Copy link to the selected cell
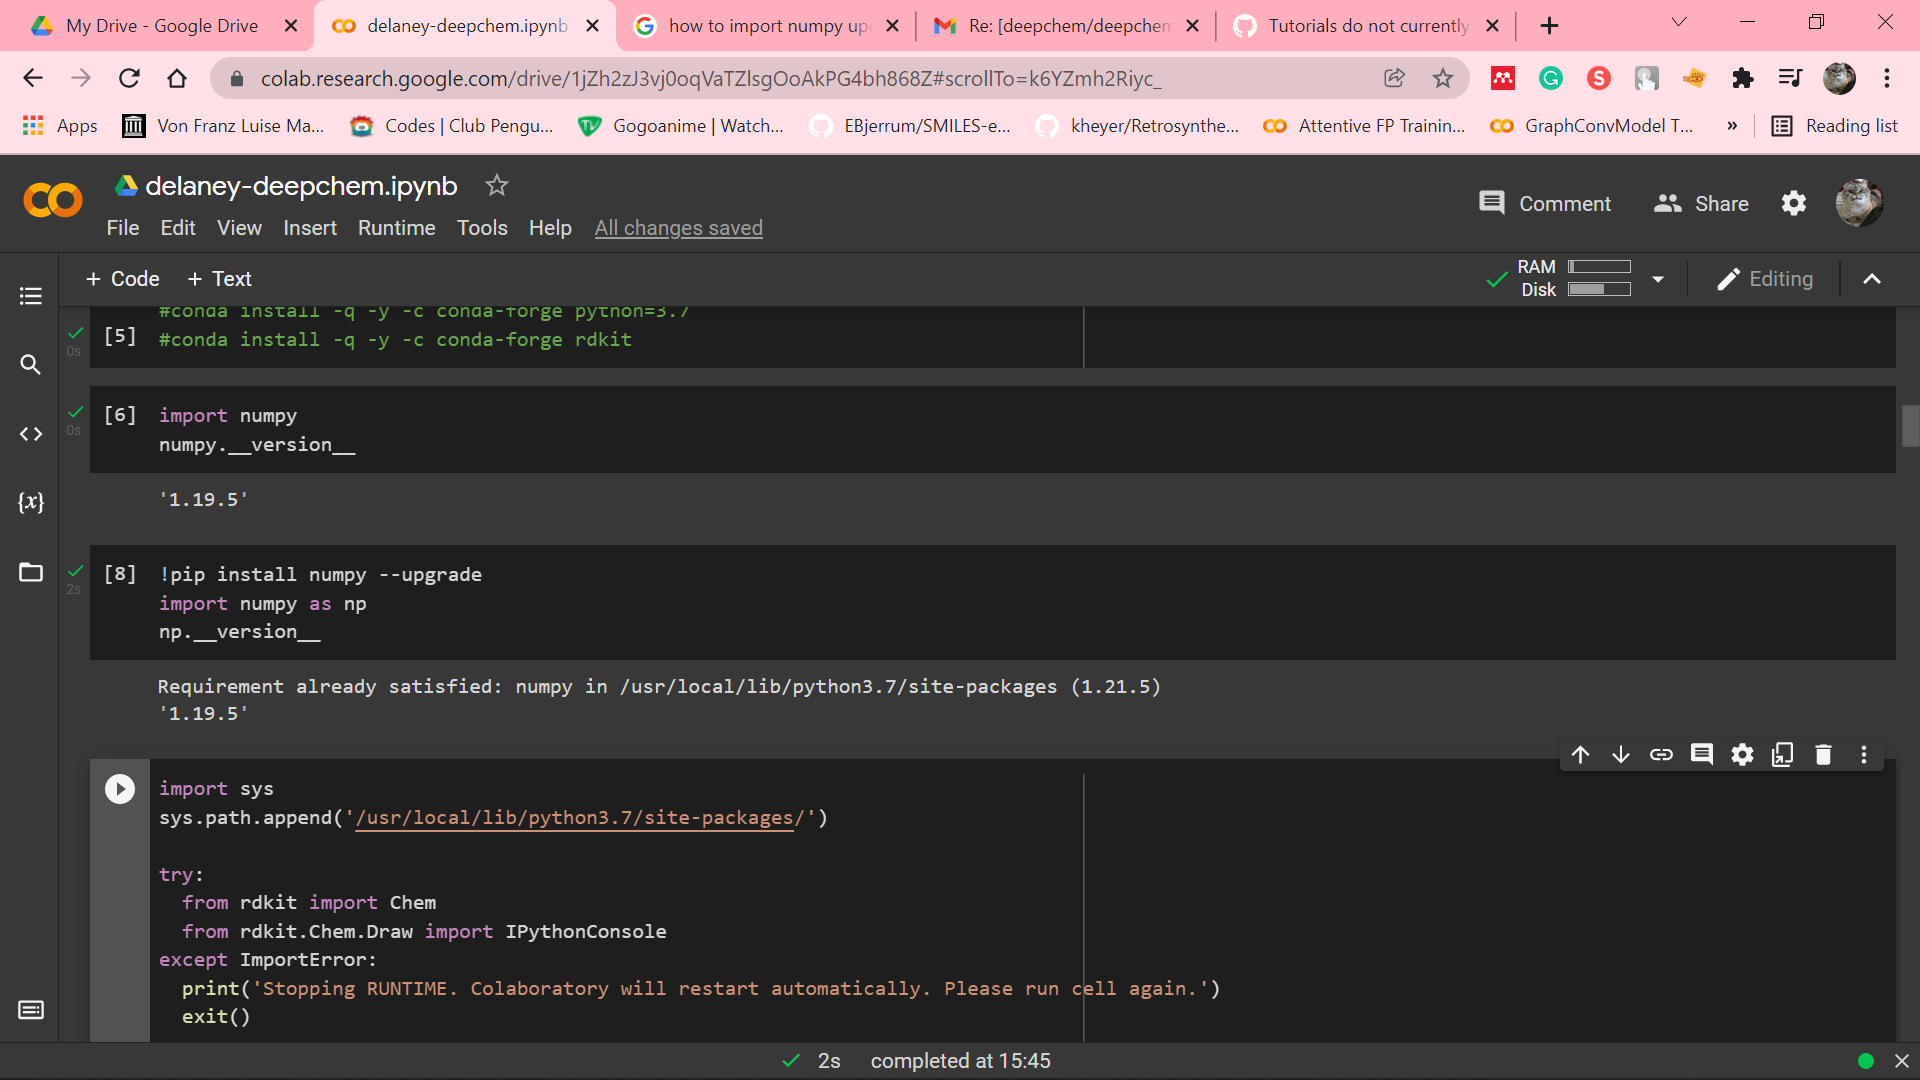 (x=1662, y=755)
